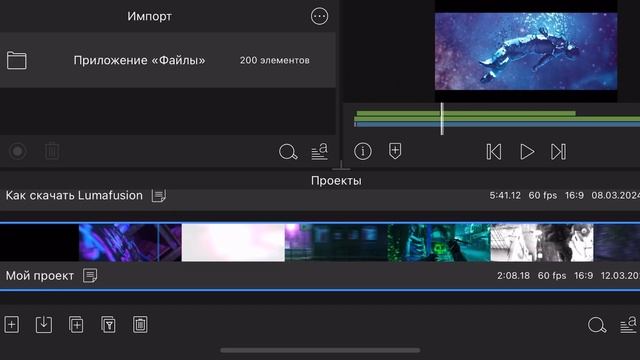Select the Приложение «Файлы» row
This screenshot has height=360, width=640.
pyautogui.click(x=168, y=60)
